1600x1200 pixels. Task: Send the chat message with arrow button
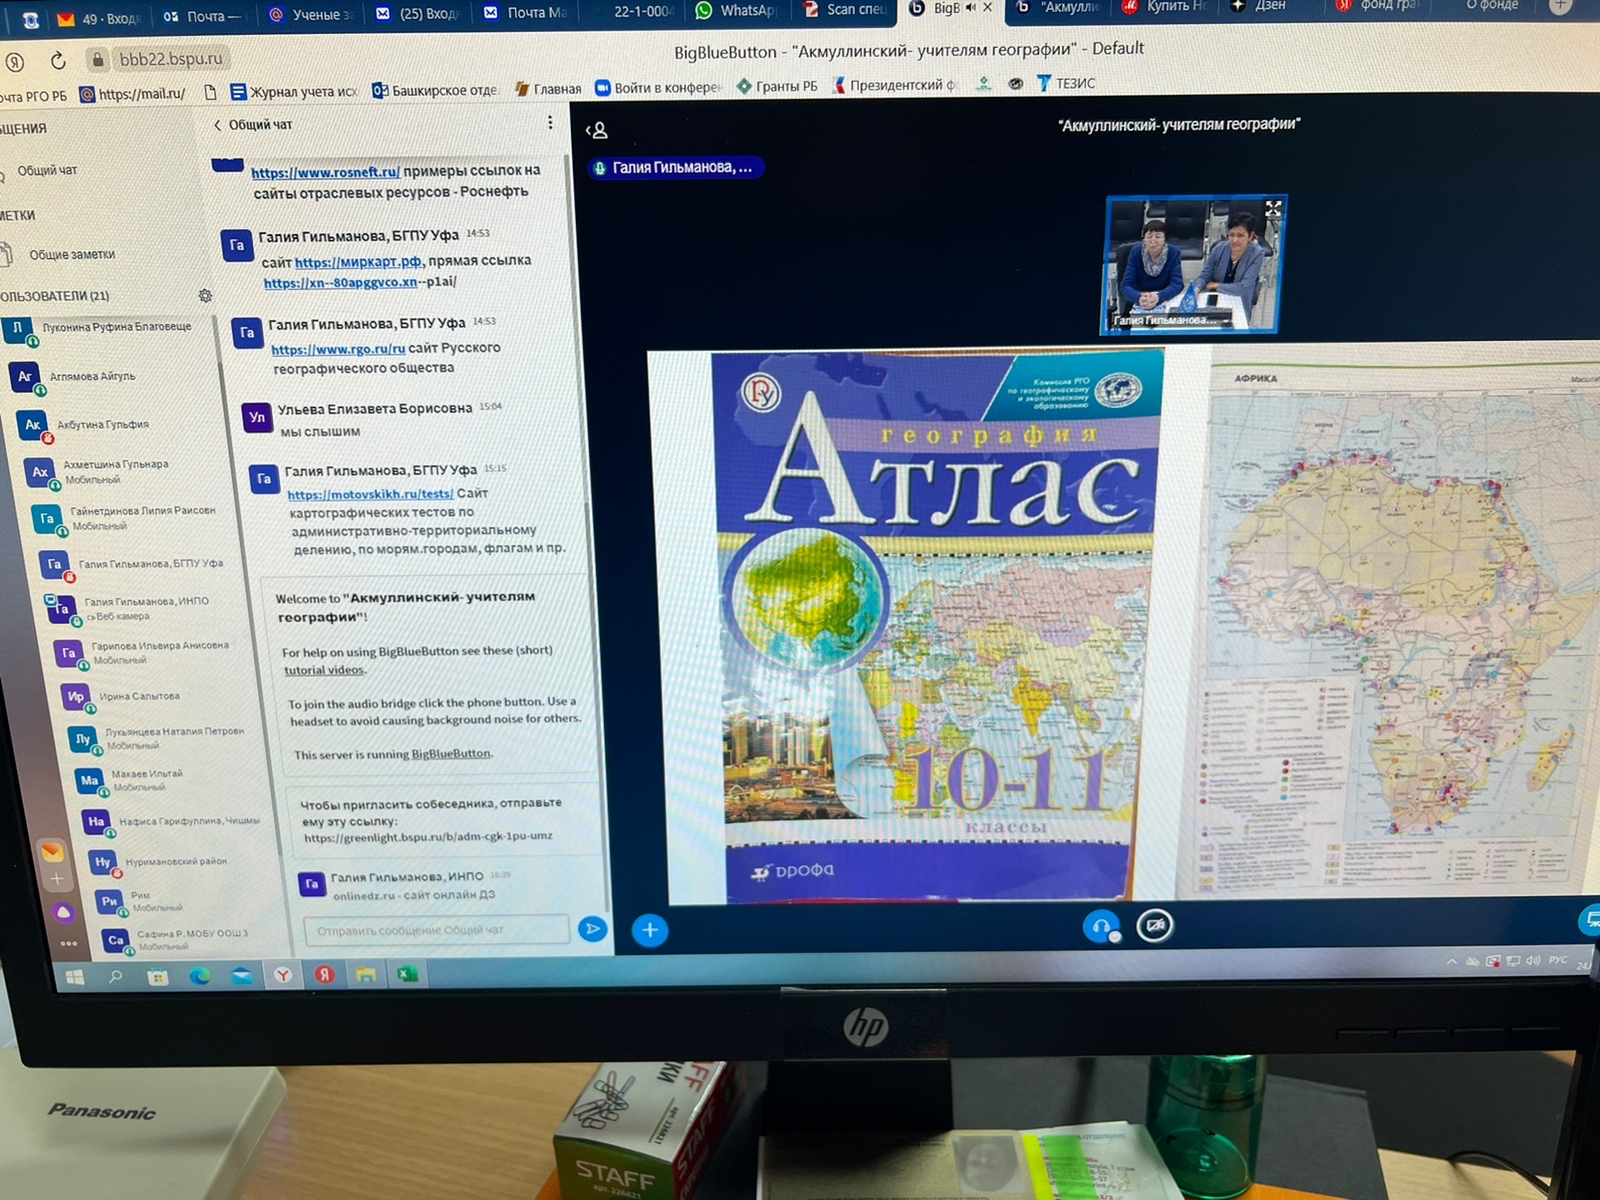[593, 930]
